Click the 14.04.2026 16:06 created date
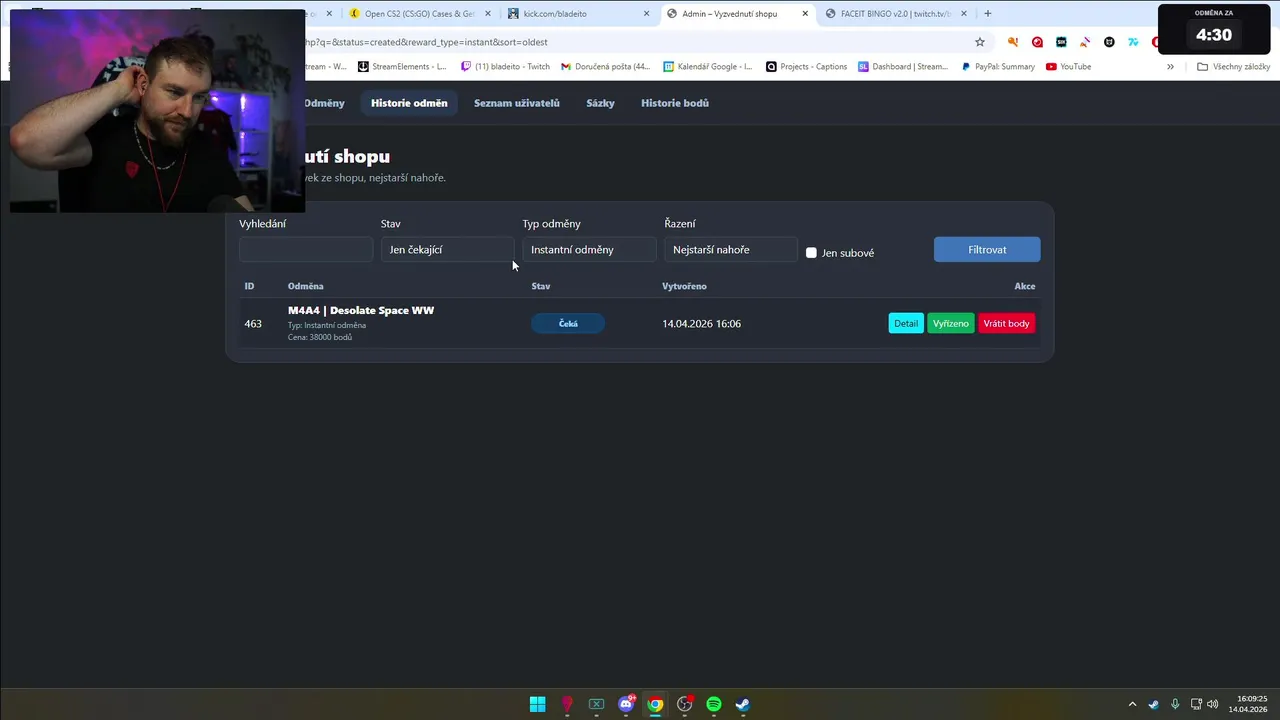Screen dimensions: 1280x720 click(701, 324)
